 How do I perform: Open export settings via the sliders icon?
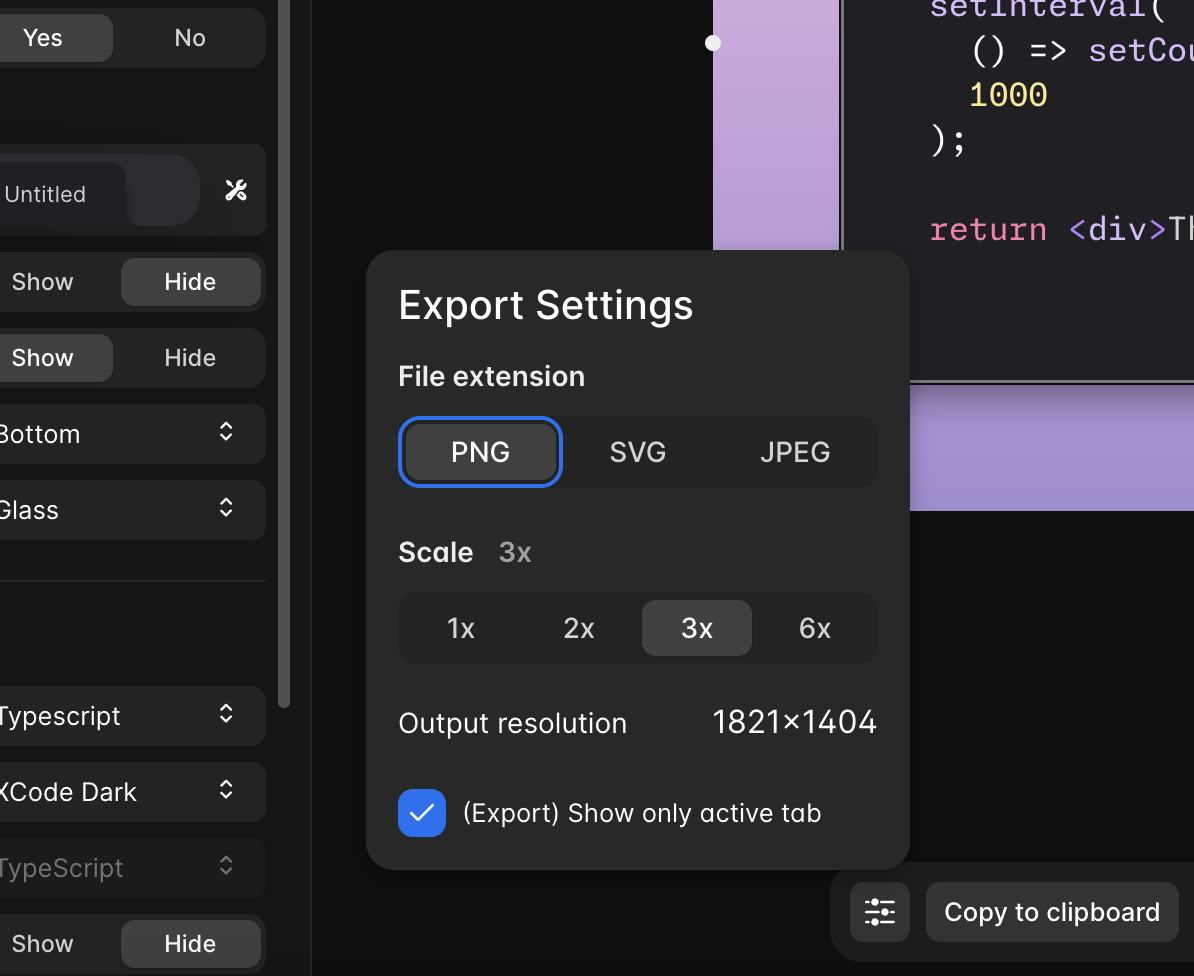[x=879, y=912]
